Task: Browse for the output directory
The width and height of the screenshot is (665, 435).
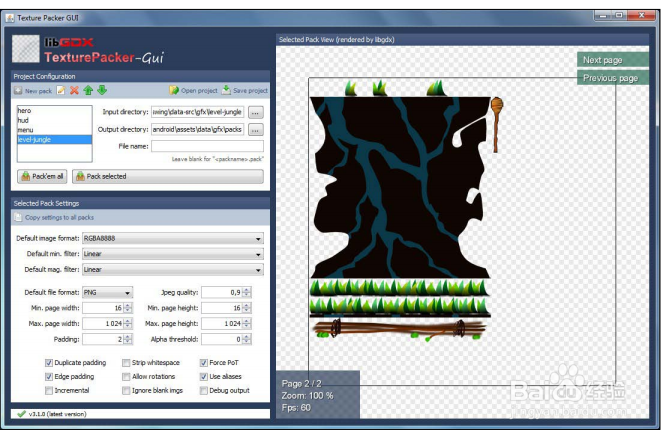Action: (x=255, y=130)
